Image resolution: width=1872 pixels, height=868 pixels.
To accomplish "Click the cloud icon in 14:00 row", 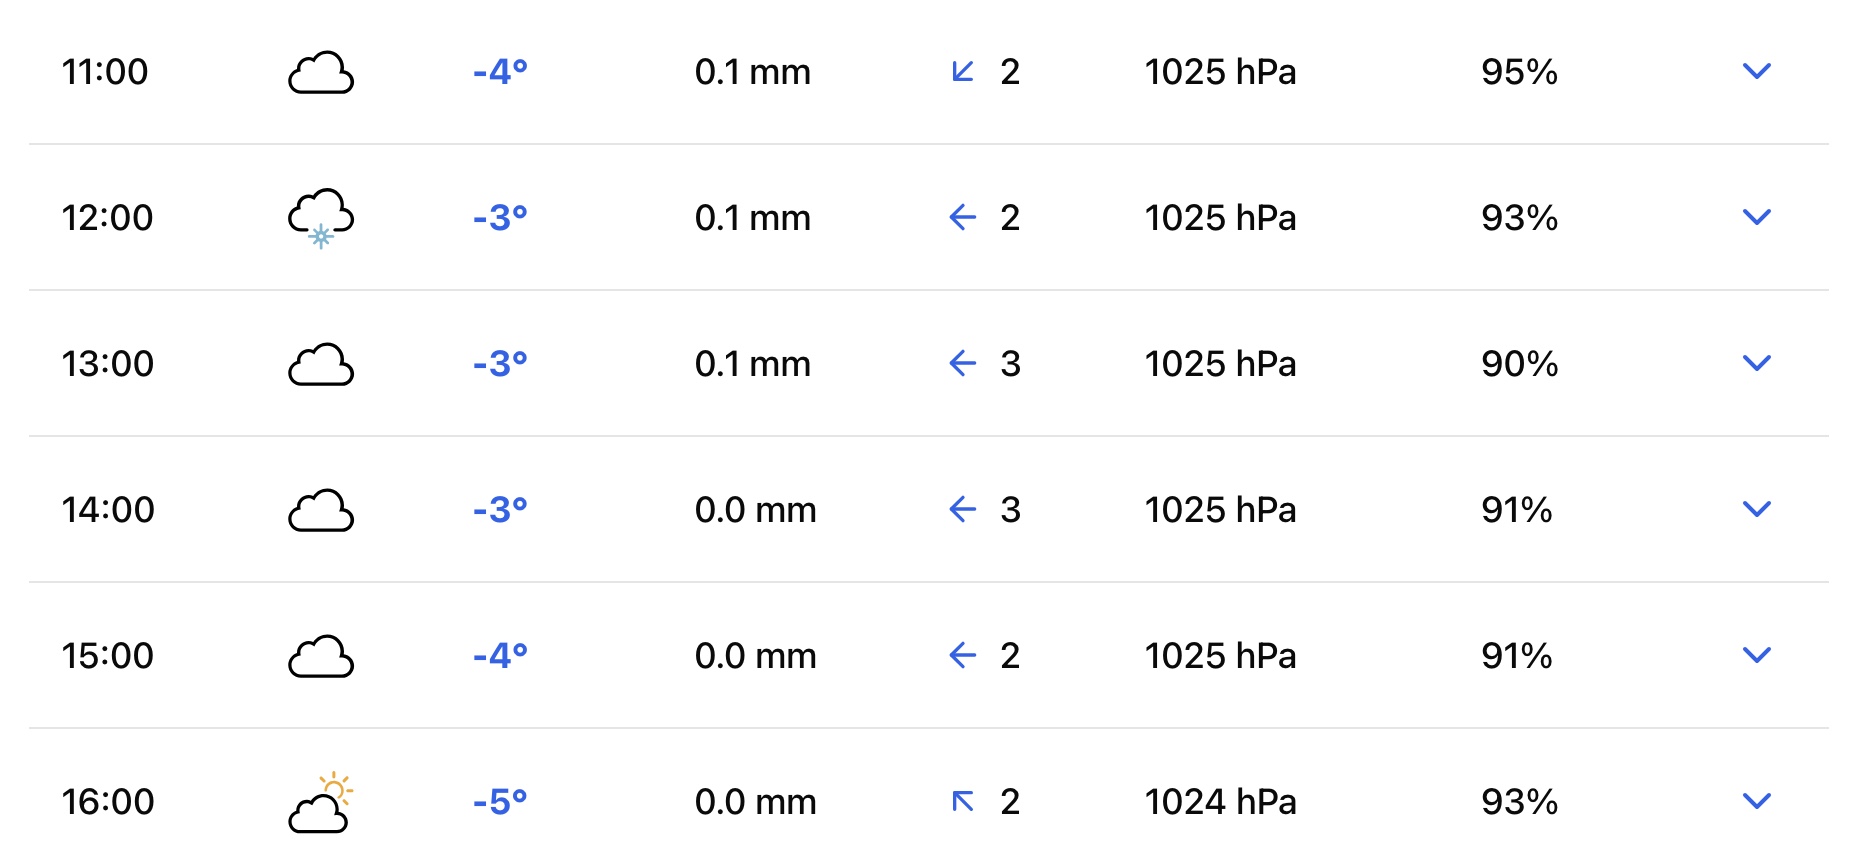I will 320,511.
